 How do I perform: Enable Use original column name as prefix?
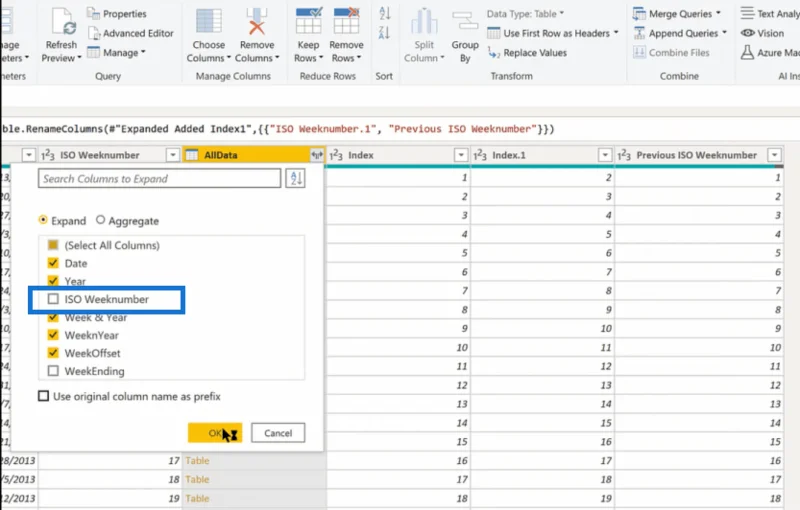44,396
